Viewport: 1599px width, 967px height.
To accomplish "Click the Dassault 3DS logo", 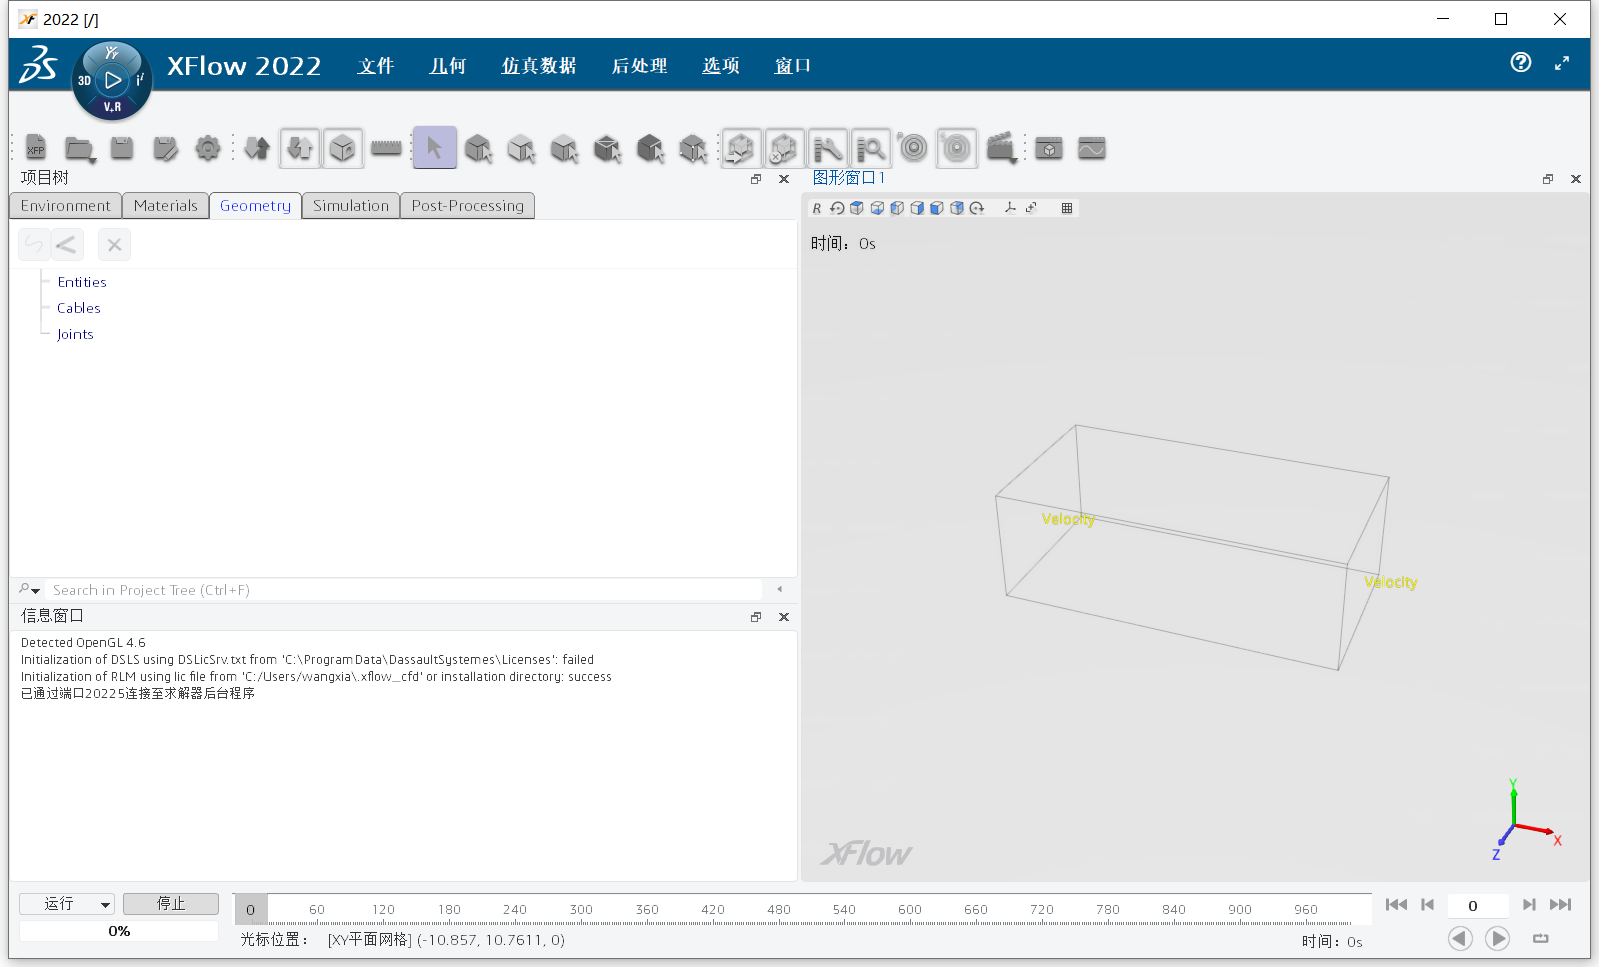I will (x=38, y=65).
